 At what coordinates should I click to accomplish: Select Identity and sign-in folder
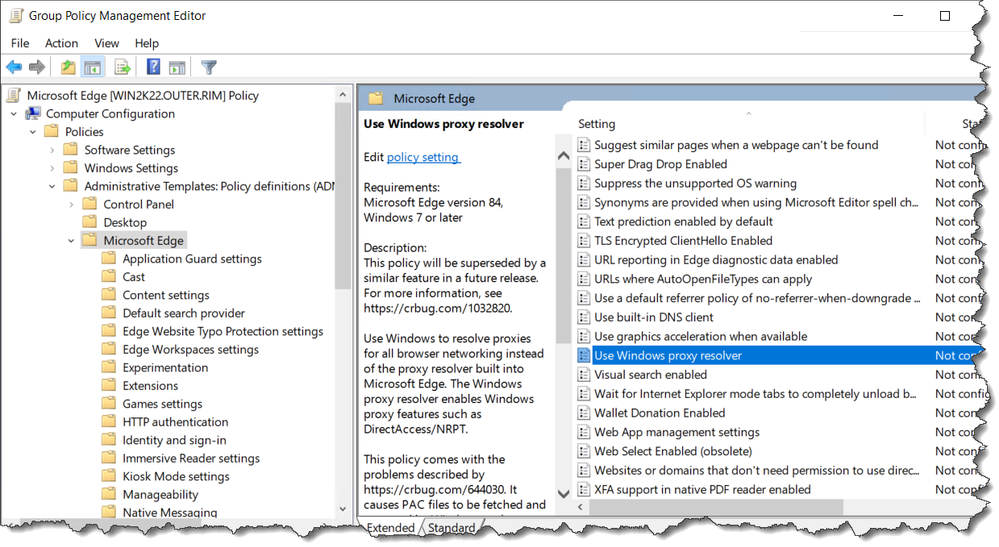[x=174, y=440]
